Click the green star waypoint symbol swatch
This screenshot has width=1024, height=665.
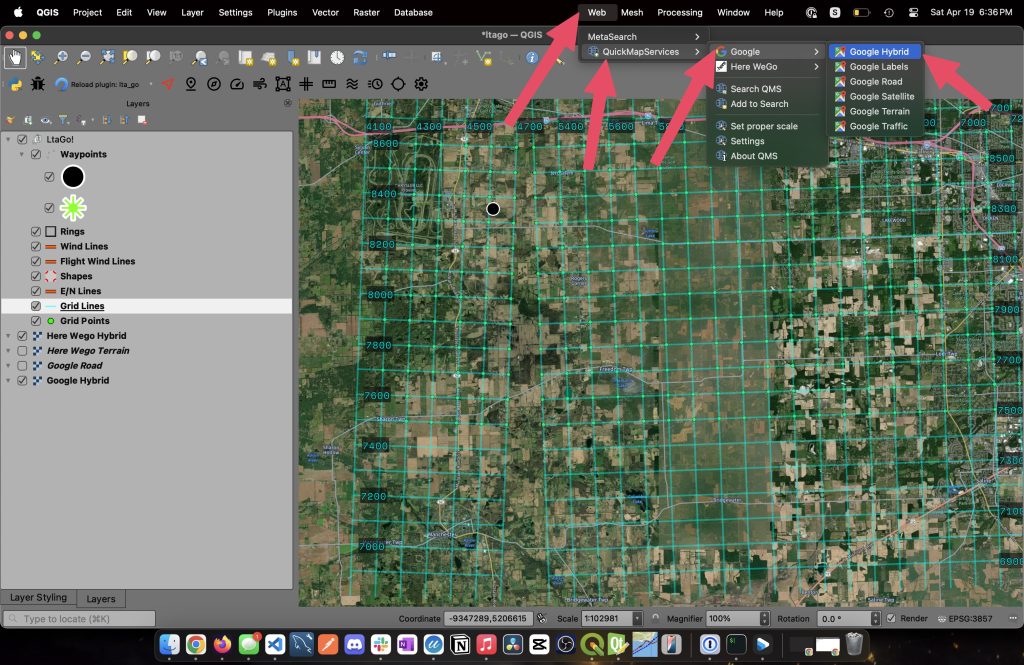tap(73, 208)
